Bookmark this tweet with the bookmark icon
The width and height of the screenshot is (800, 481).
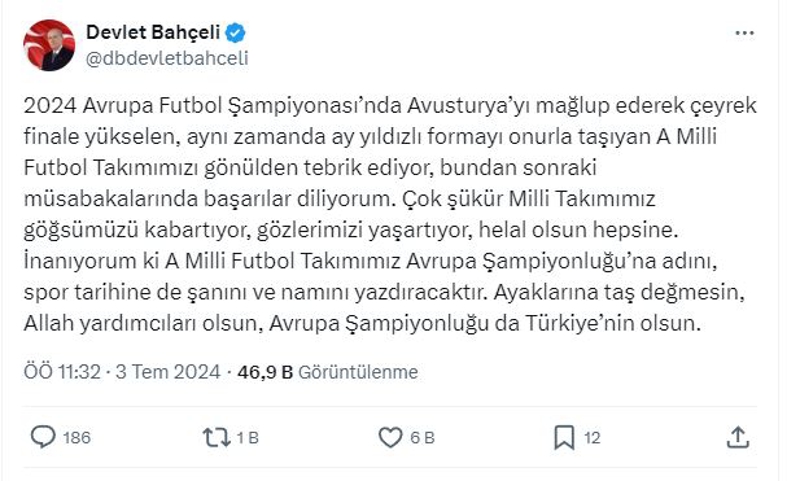[564, 437]
